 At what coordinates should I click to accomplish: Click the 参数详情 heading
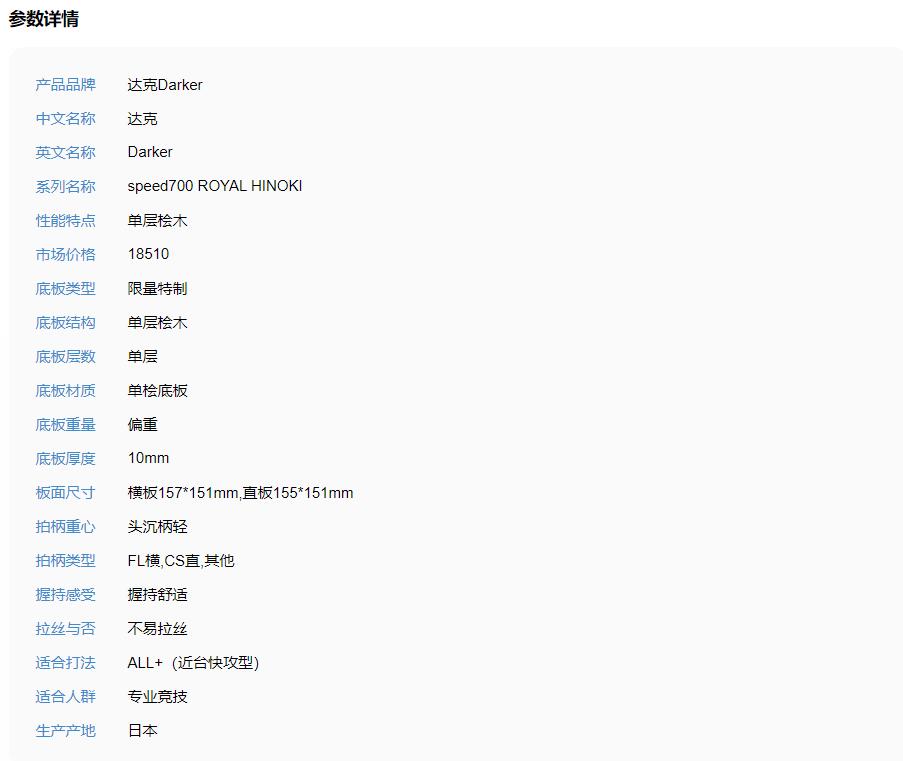point(44,19)
